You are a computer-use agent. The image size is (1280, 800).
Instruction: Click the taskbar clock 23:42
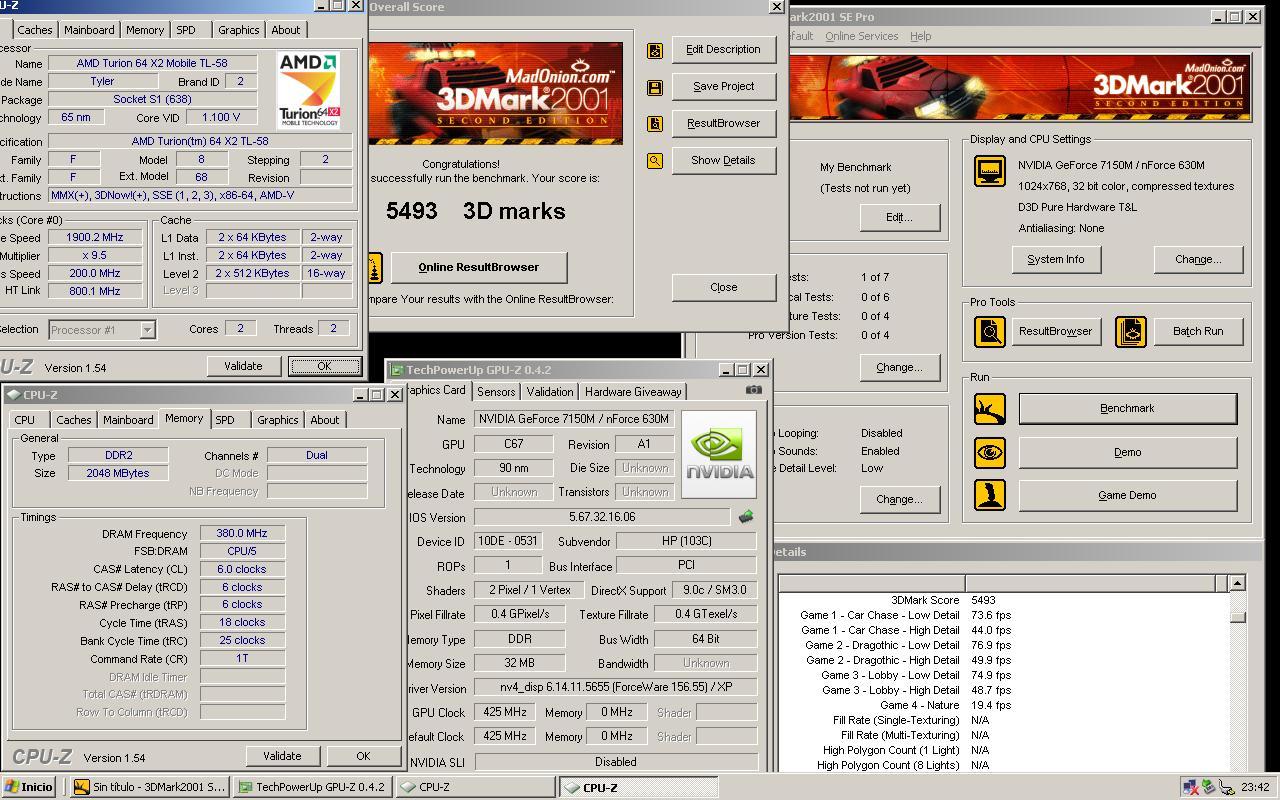(x=1255, y=787)
